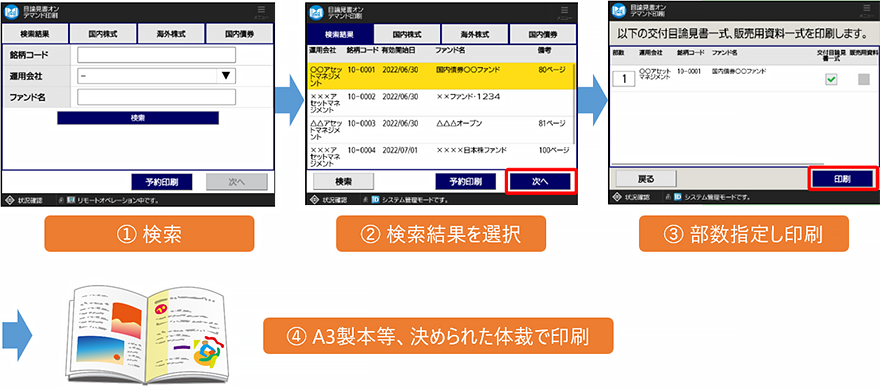This screenshot has height=388, width=880.
Task: Click the wide 検索 button on the search screen
Action: [x=138, y=118]
